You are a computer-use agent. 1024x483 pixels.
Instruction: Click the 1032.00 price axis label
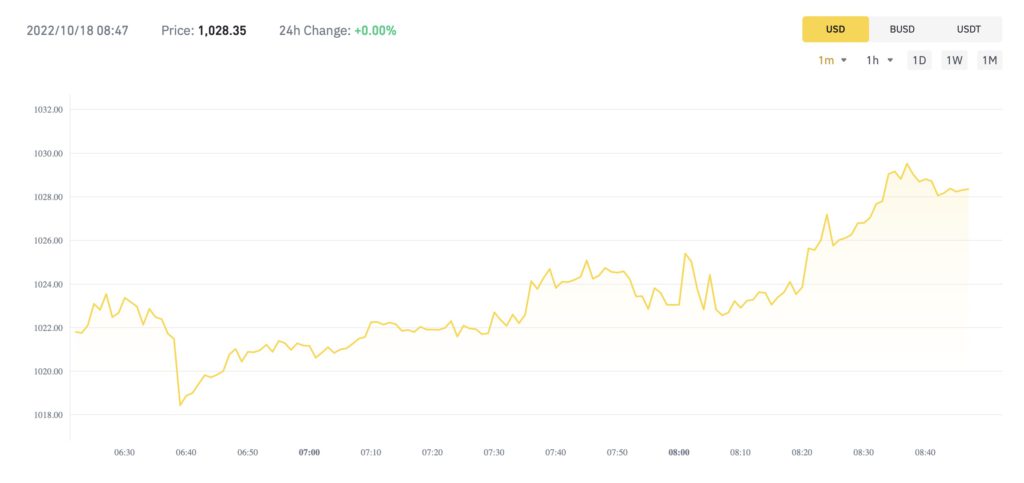(x=48, y=110)
